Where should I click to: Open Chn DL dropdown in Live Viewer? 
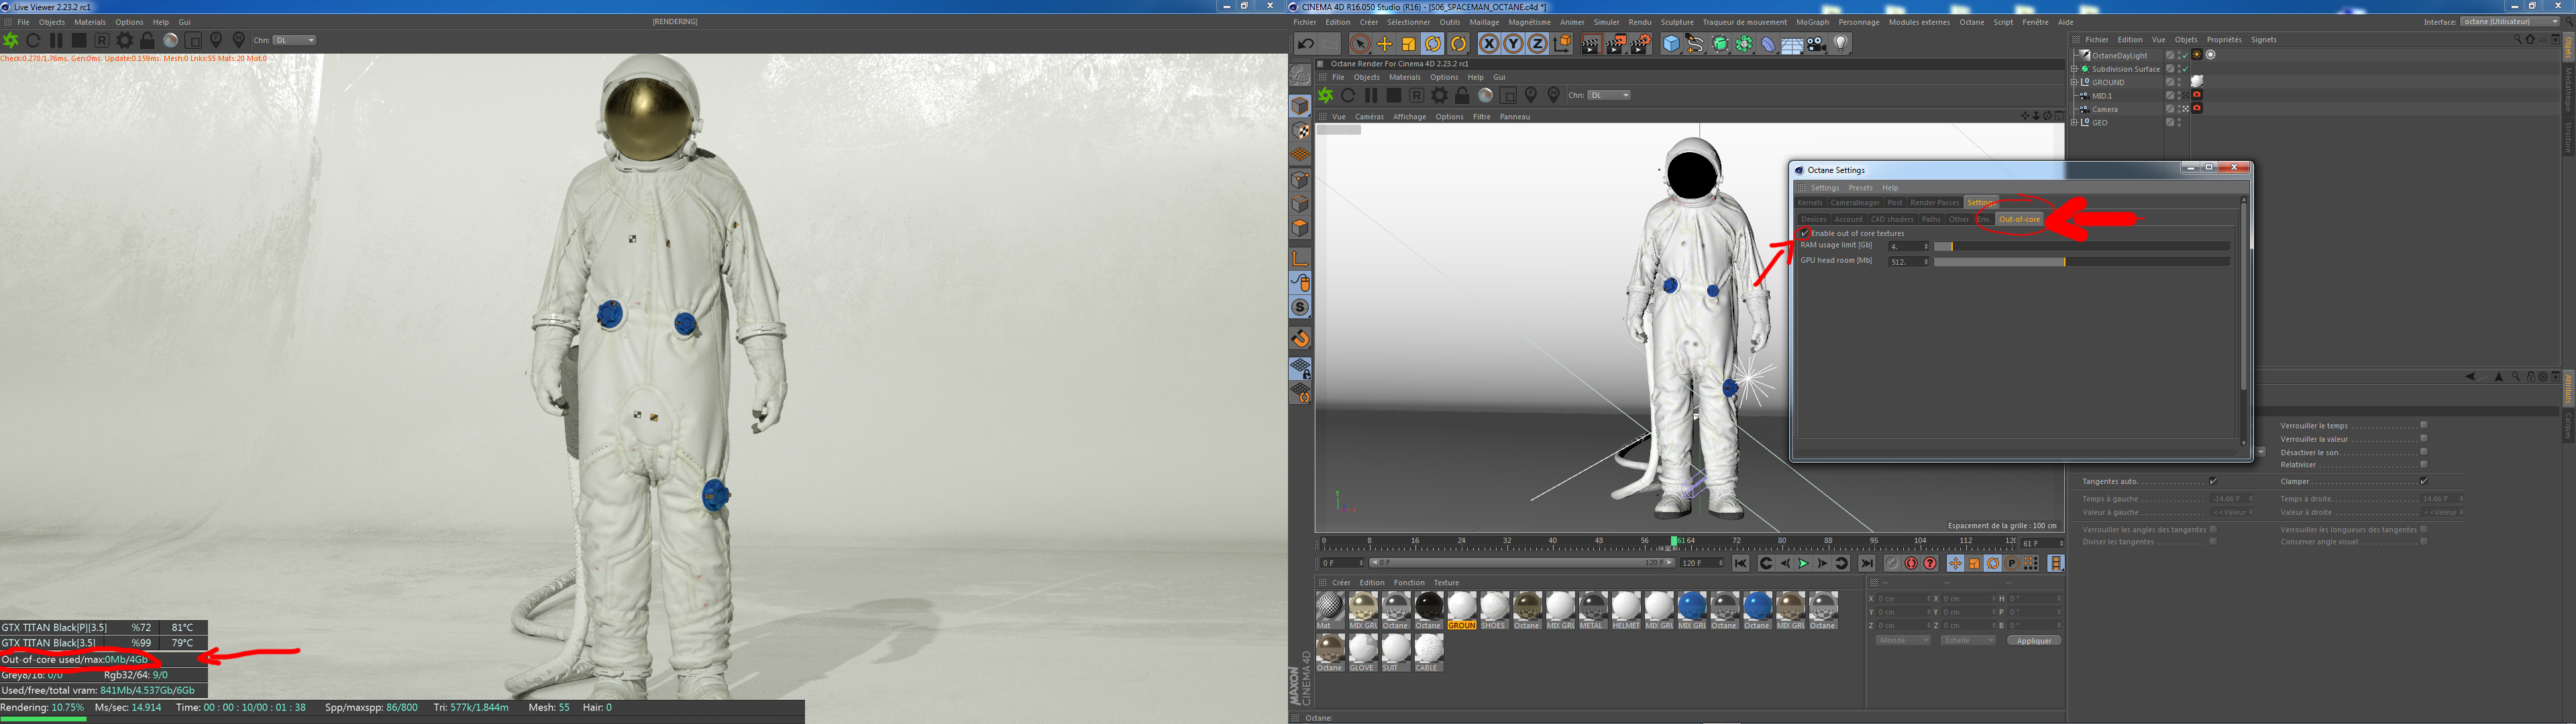click(x=296, y=40)
